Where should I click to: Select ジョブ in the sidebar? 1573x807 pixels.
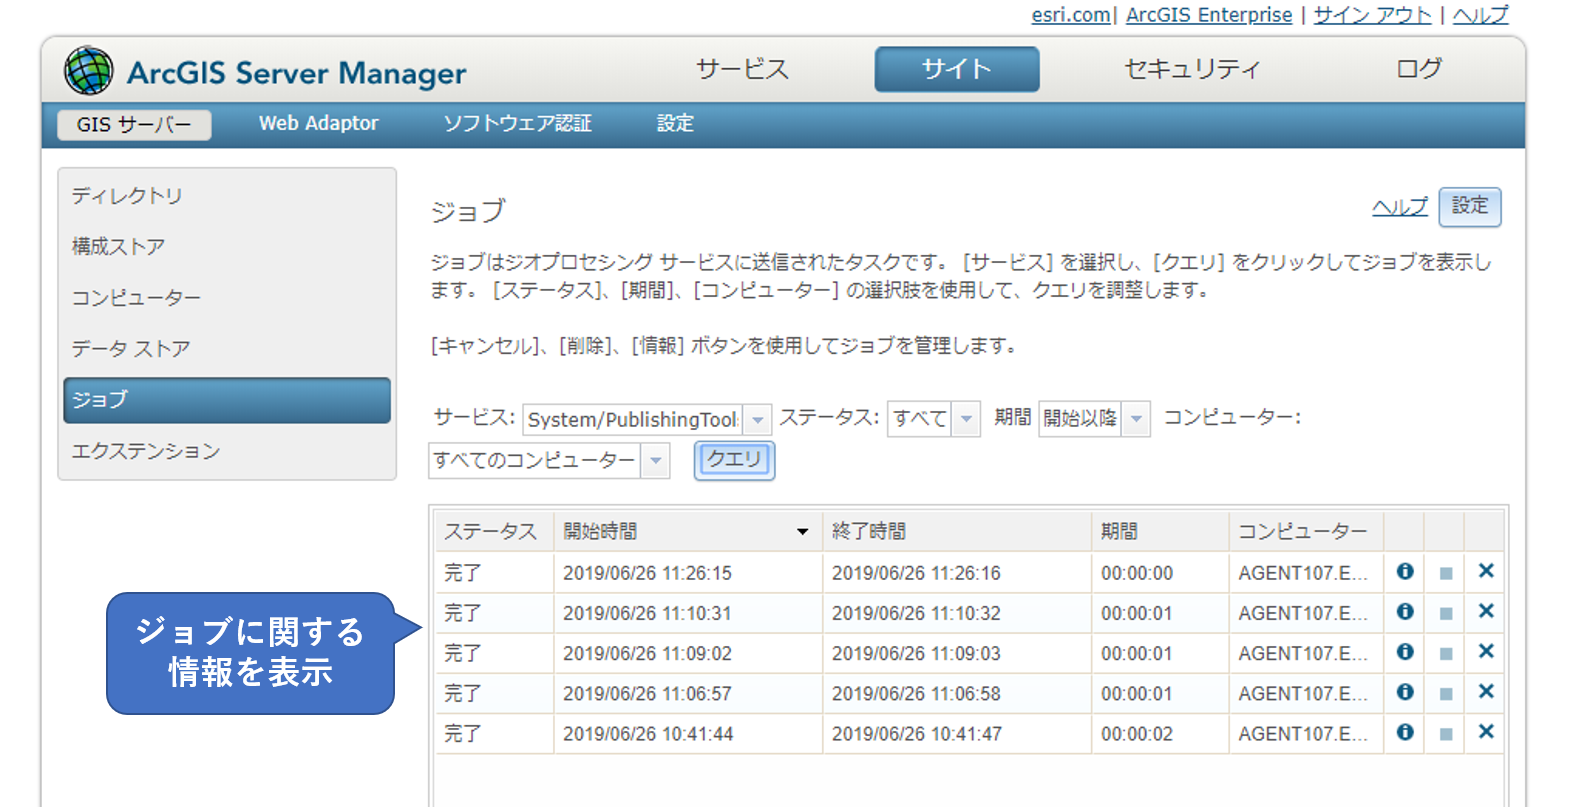(x=227, y=400)
